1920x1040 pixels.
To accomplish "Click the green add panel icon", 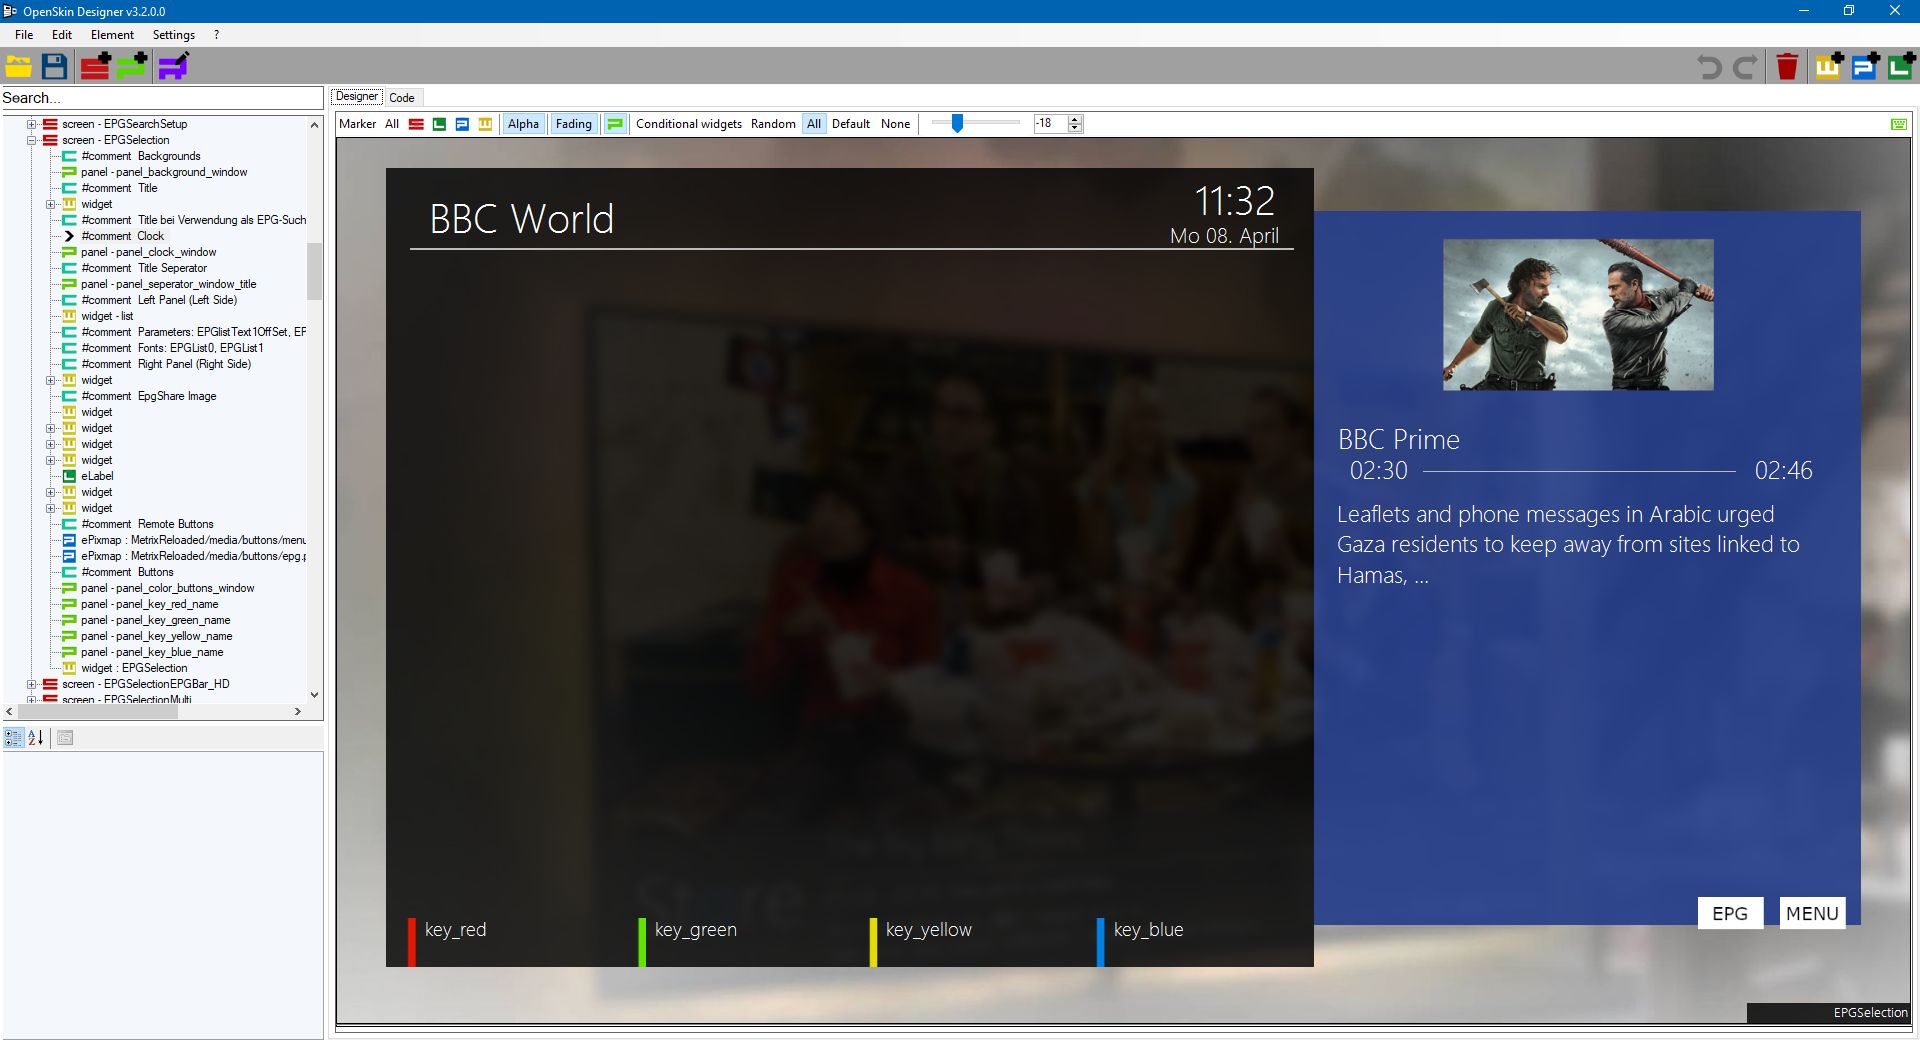I will tap(132, 67).
